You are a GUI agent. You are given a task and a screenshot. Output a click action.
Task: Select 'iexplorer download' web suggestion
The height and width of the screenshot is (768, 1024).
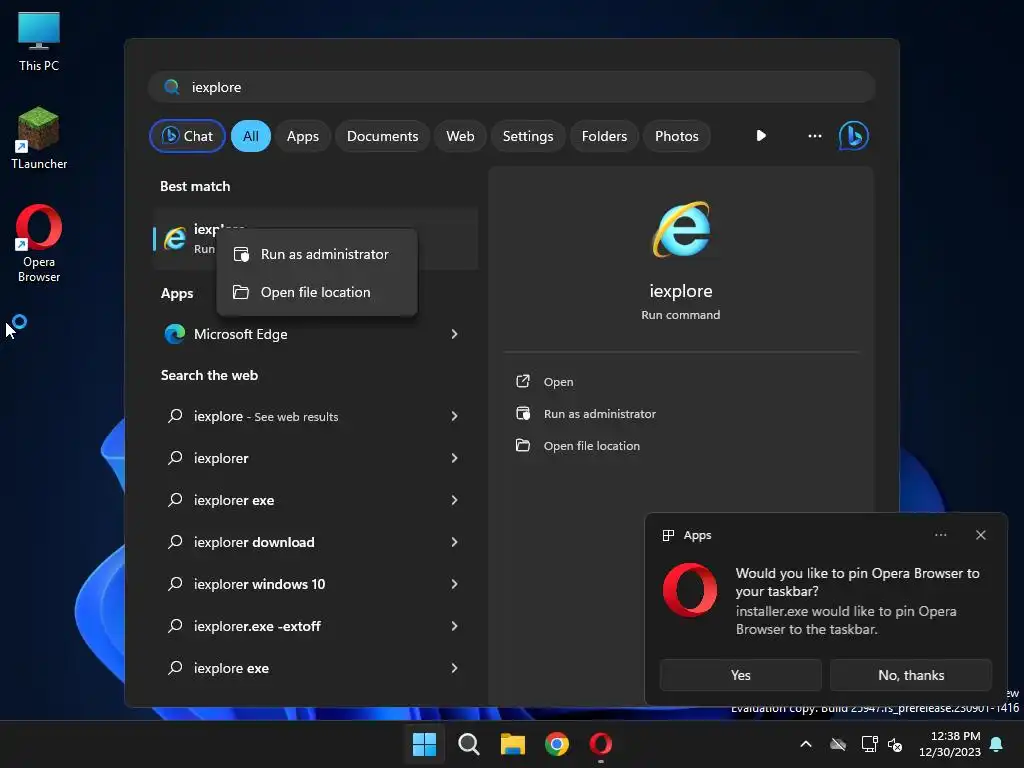315,541
